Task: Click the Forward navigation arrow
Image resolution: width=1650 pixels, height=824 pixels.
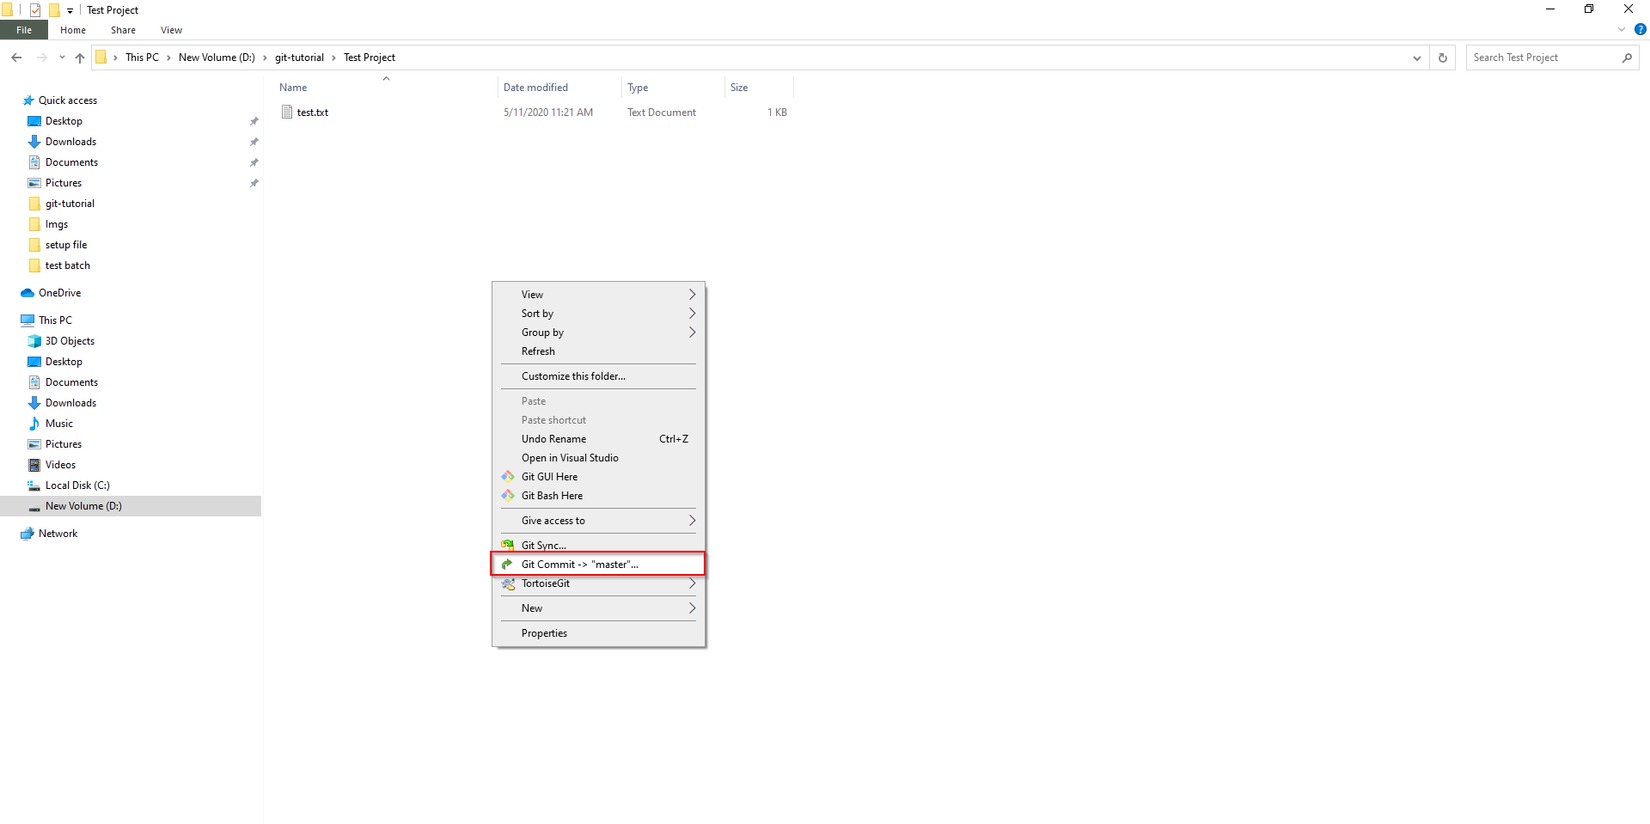Action: tap(41, 58)
